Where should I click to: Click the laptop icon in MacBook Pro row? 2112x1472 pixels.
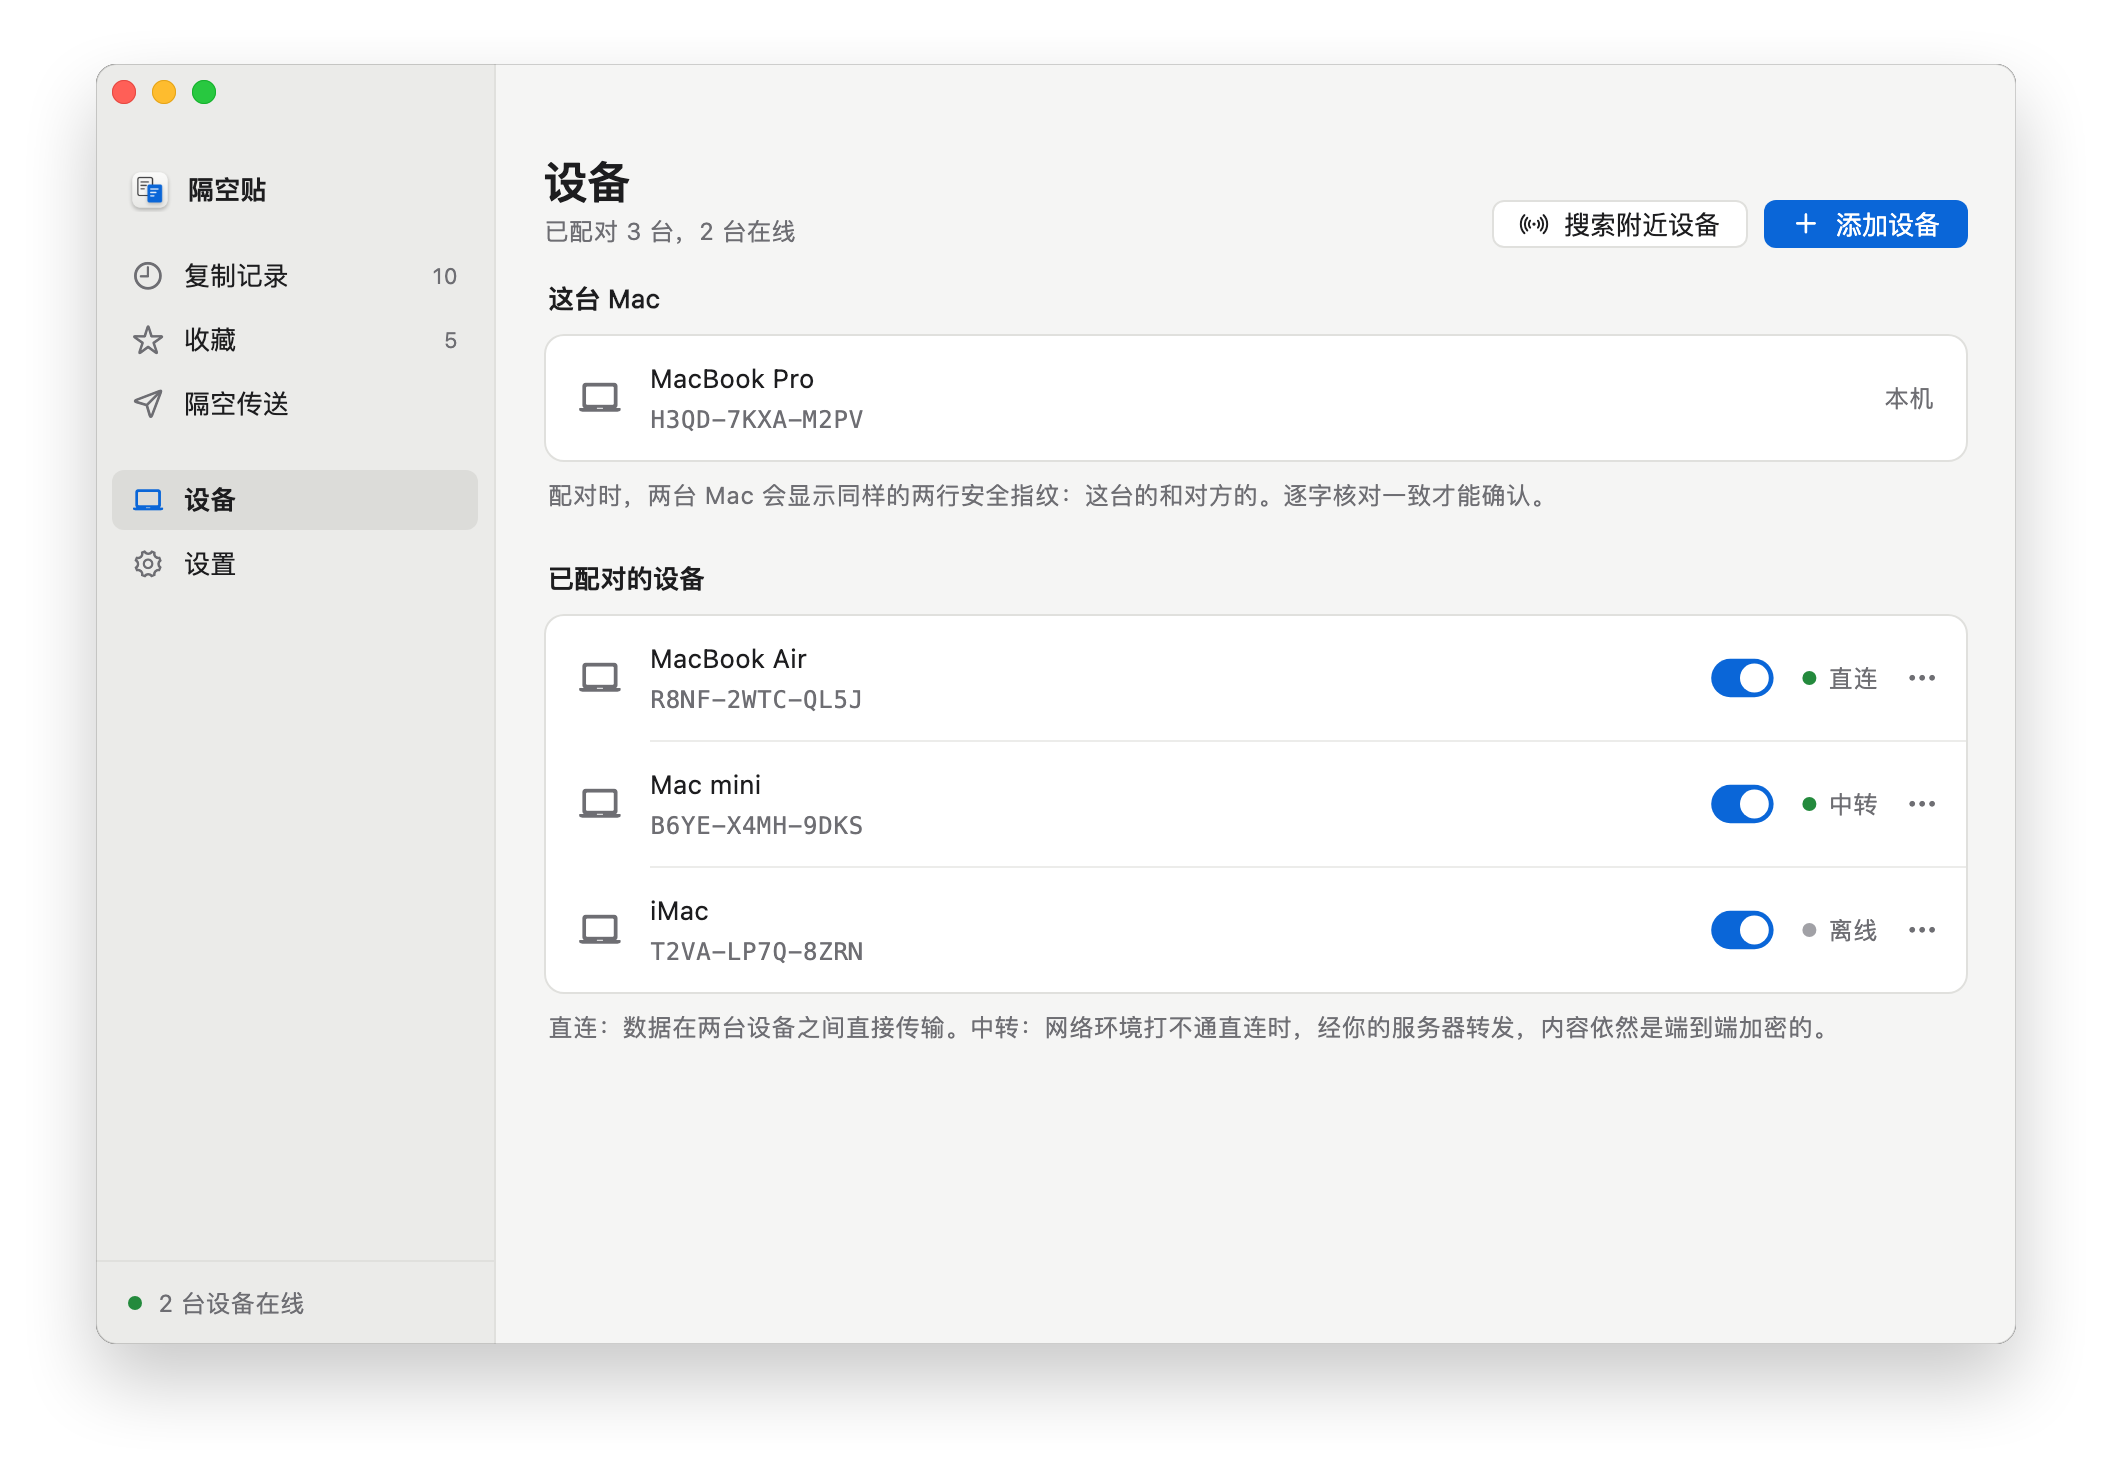[x=600, y=398]
